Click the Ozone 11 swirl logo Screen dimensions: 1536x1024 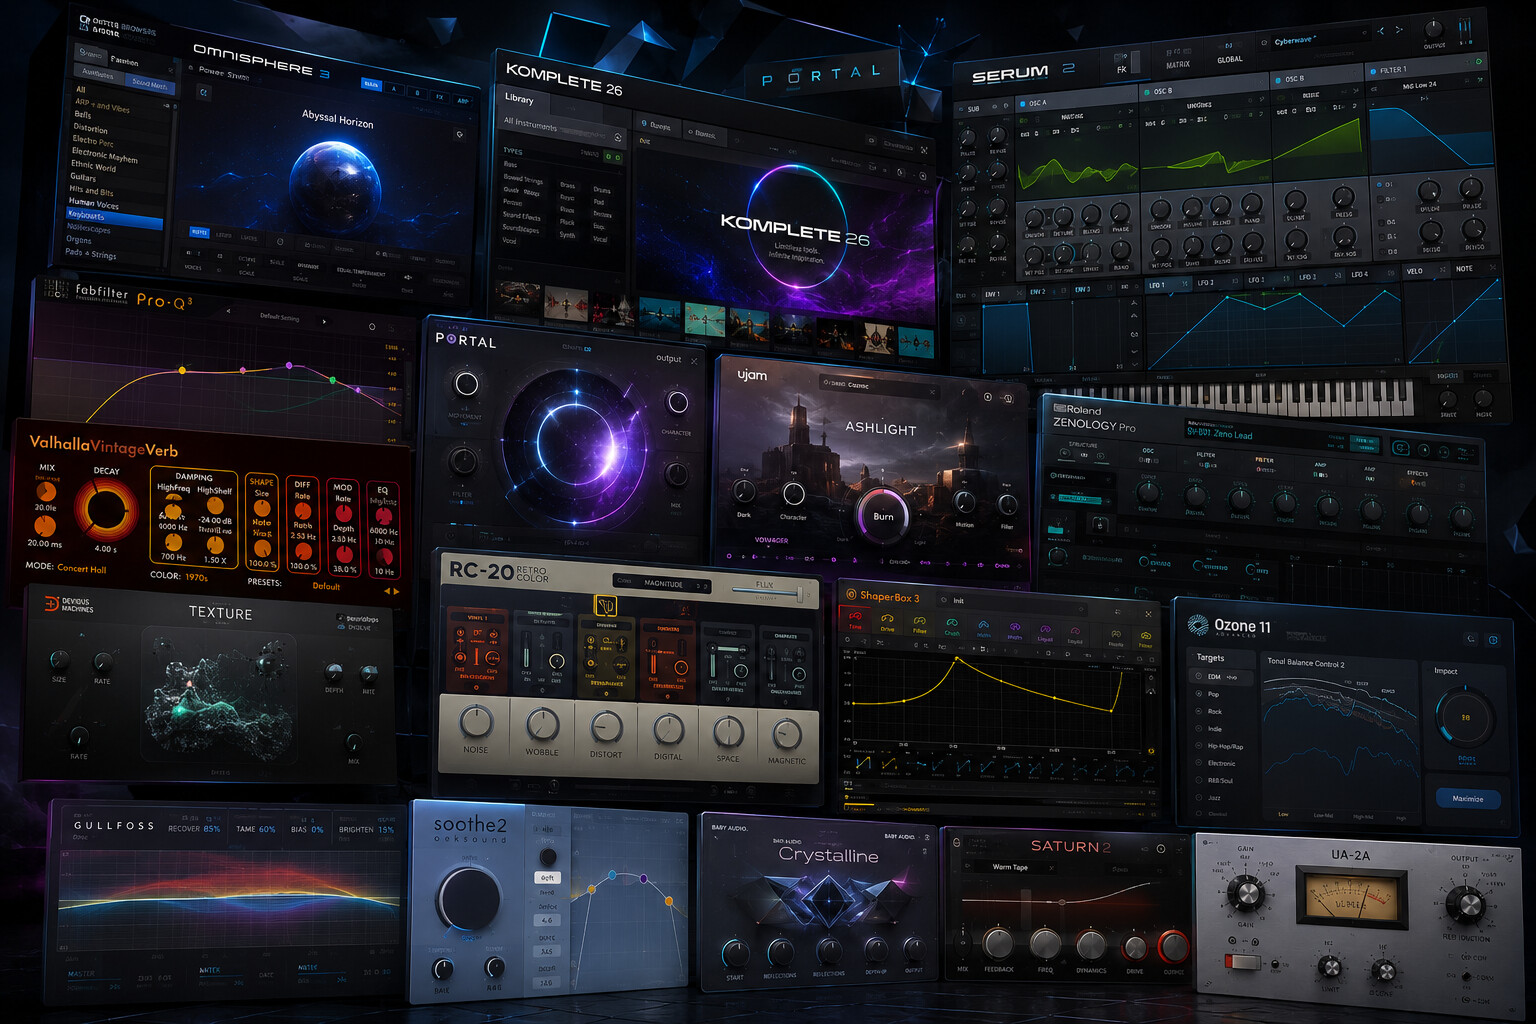pos(1198,625)
